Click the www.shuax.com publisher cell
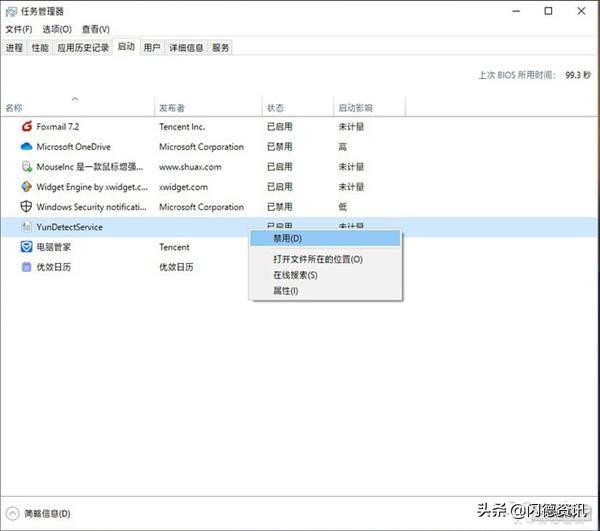The image size is (600, 531). (190, 167)
